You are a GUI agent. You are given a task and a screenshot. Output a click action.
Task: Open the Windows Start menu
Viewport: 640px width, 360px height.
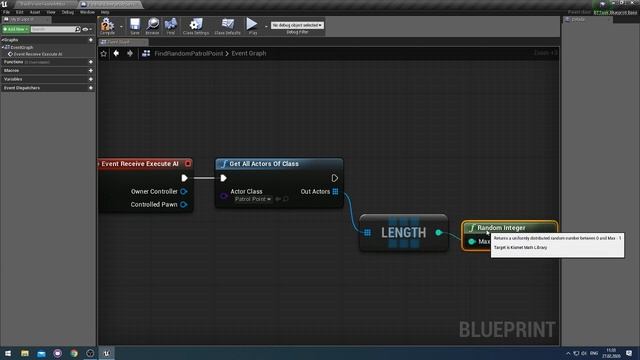click(x=8, y=353)
